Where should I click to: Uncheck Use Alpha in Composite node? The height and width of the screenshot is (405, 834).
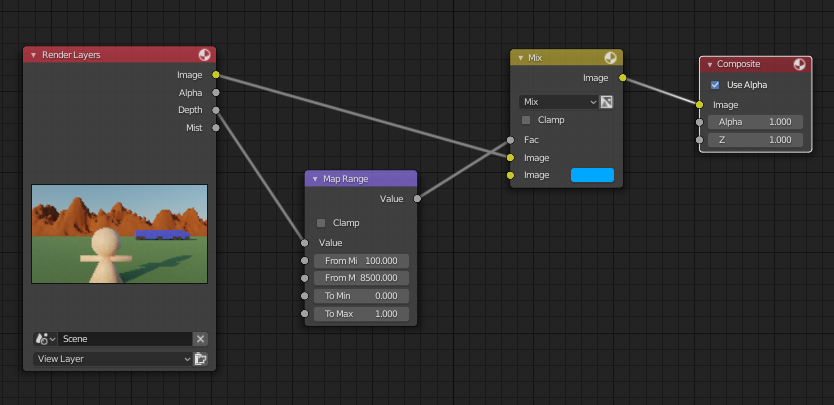715,85
